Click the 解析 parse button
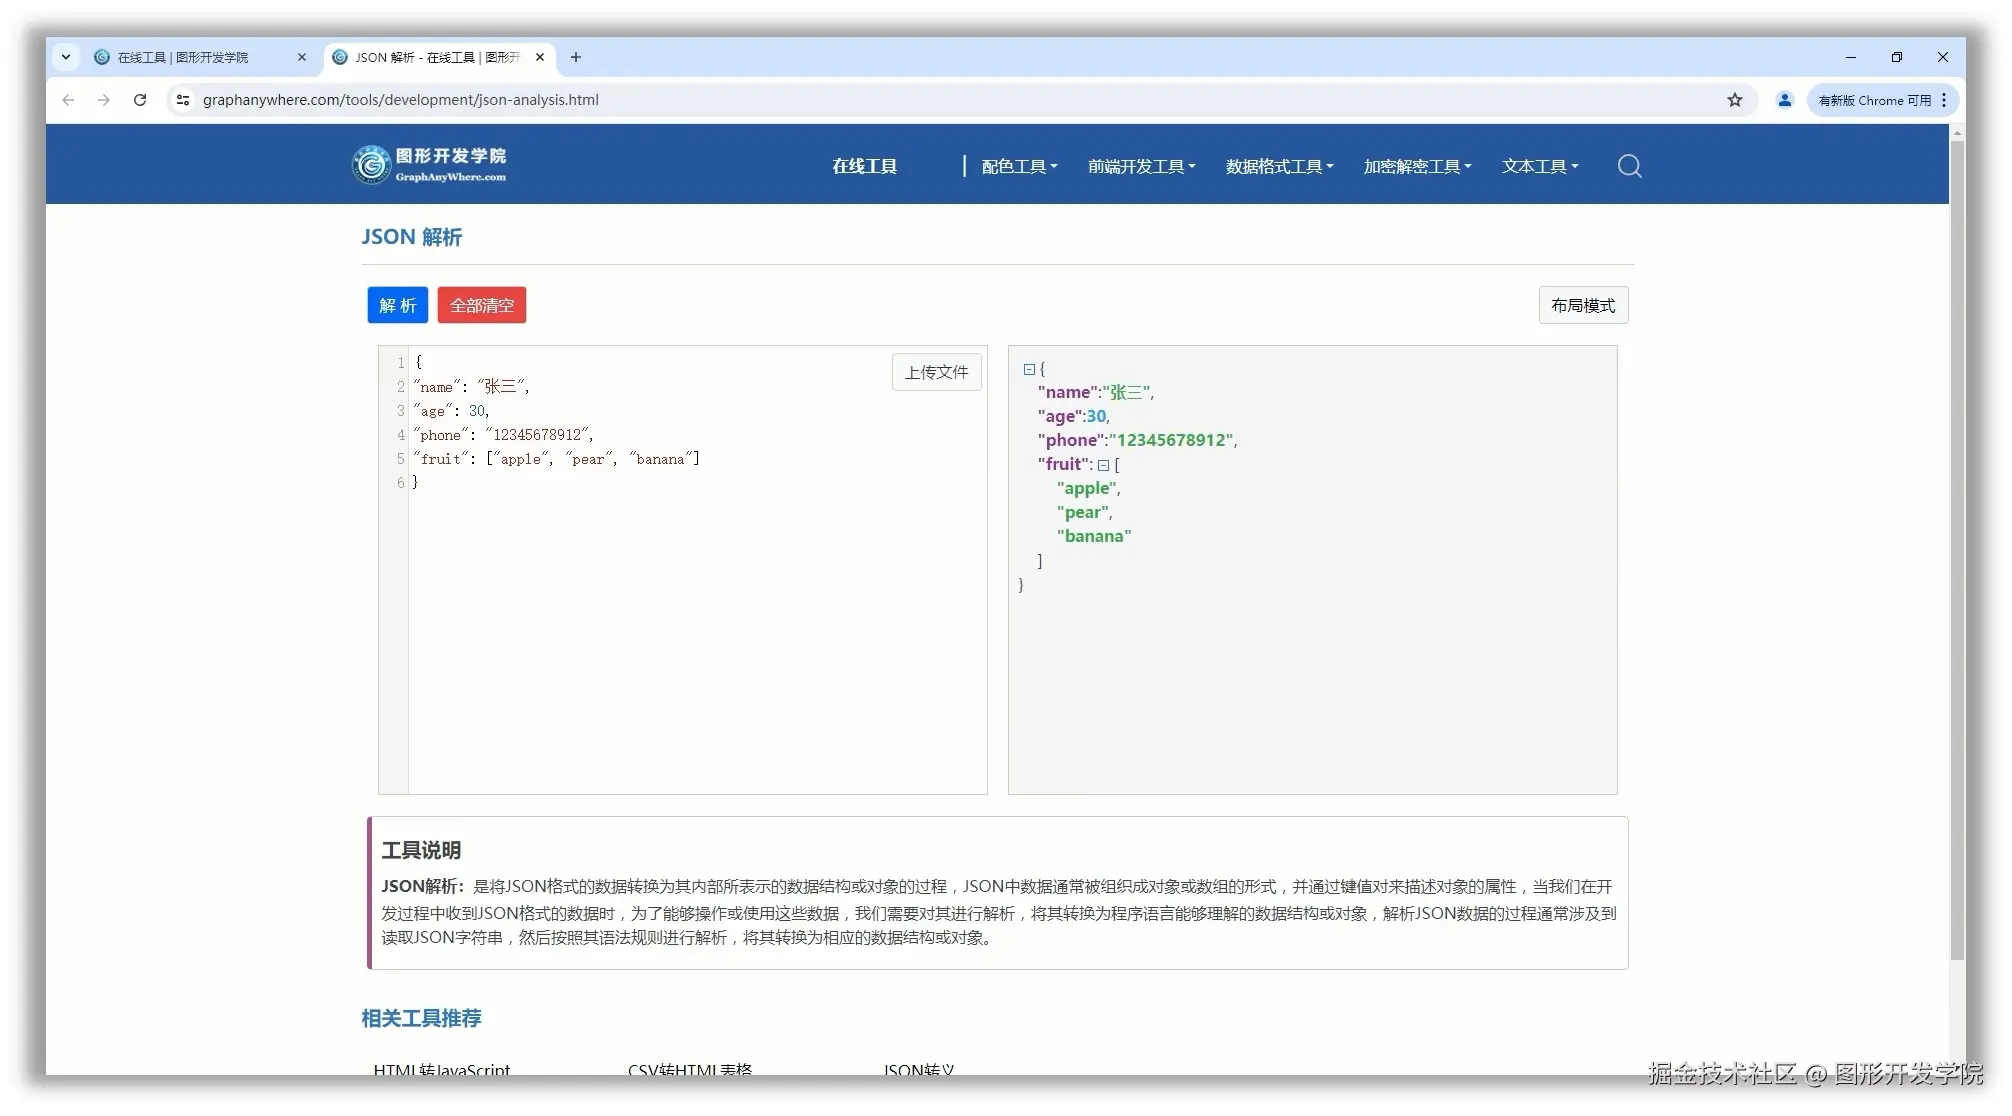The height and width of the screenshot is (1116, 2012). point(397,305)
